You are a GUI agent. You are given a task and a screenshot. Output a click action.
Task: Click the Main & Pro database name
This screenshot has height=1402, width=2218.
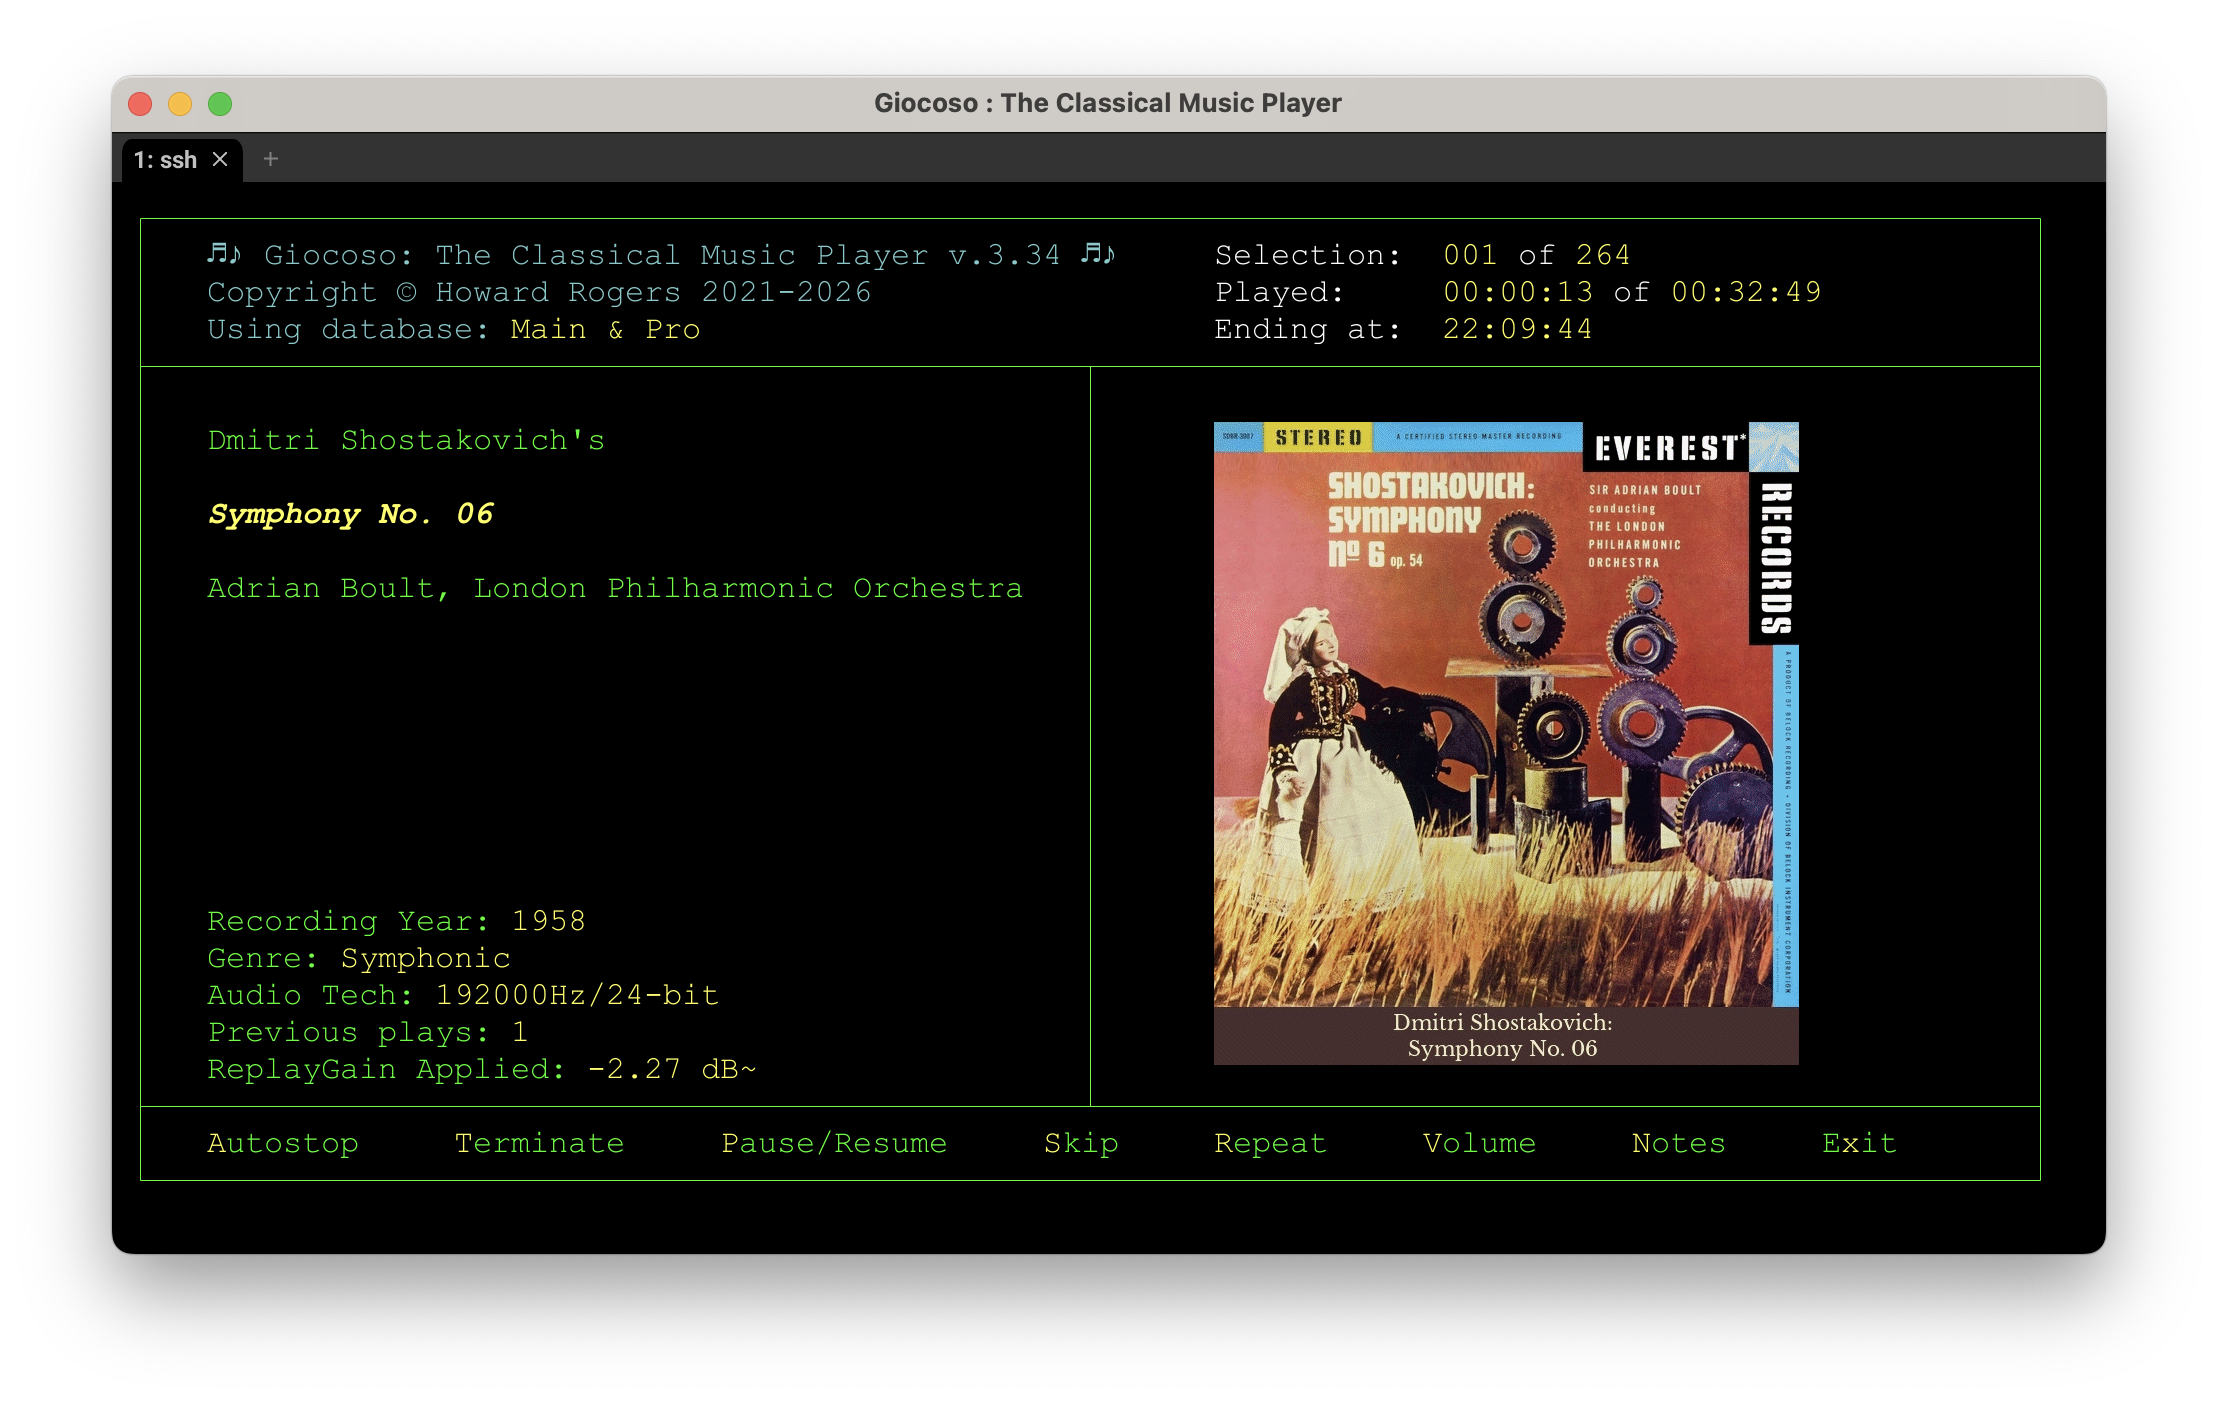(605, 329)
